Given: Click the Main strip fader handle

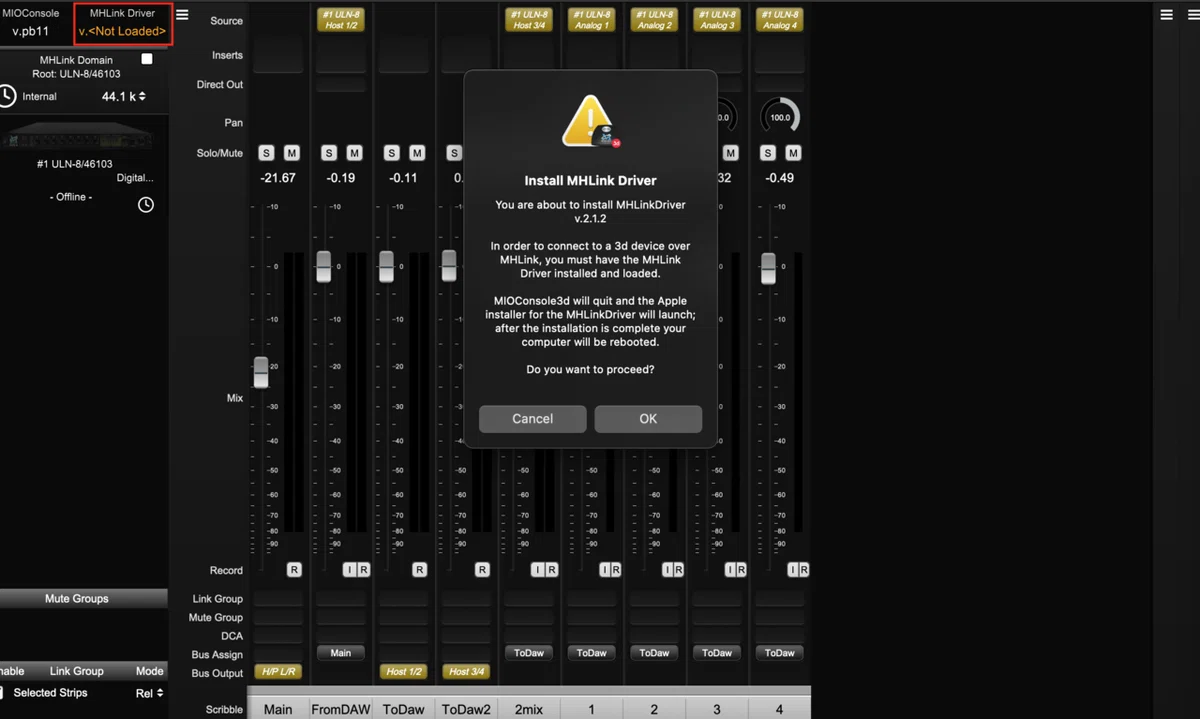Looking at the screenshot, I should tap(261, 372).
